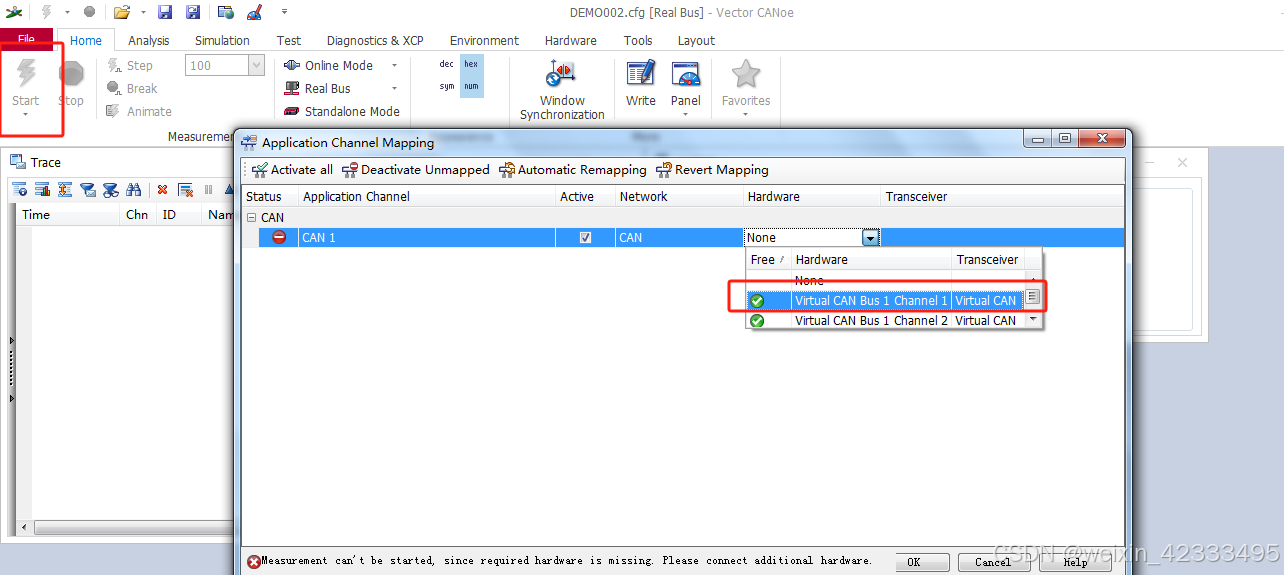The height and width of the screenshot is (575, 1284).
Task: Open the Hardware None dropdown arrow
Action: click(x=871, y=238)
